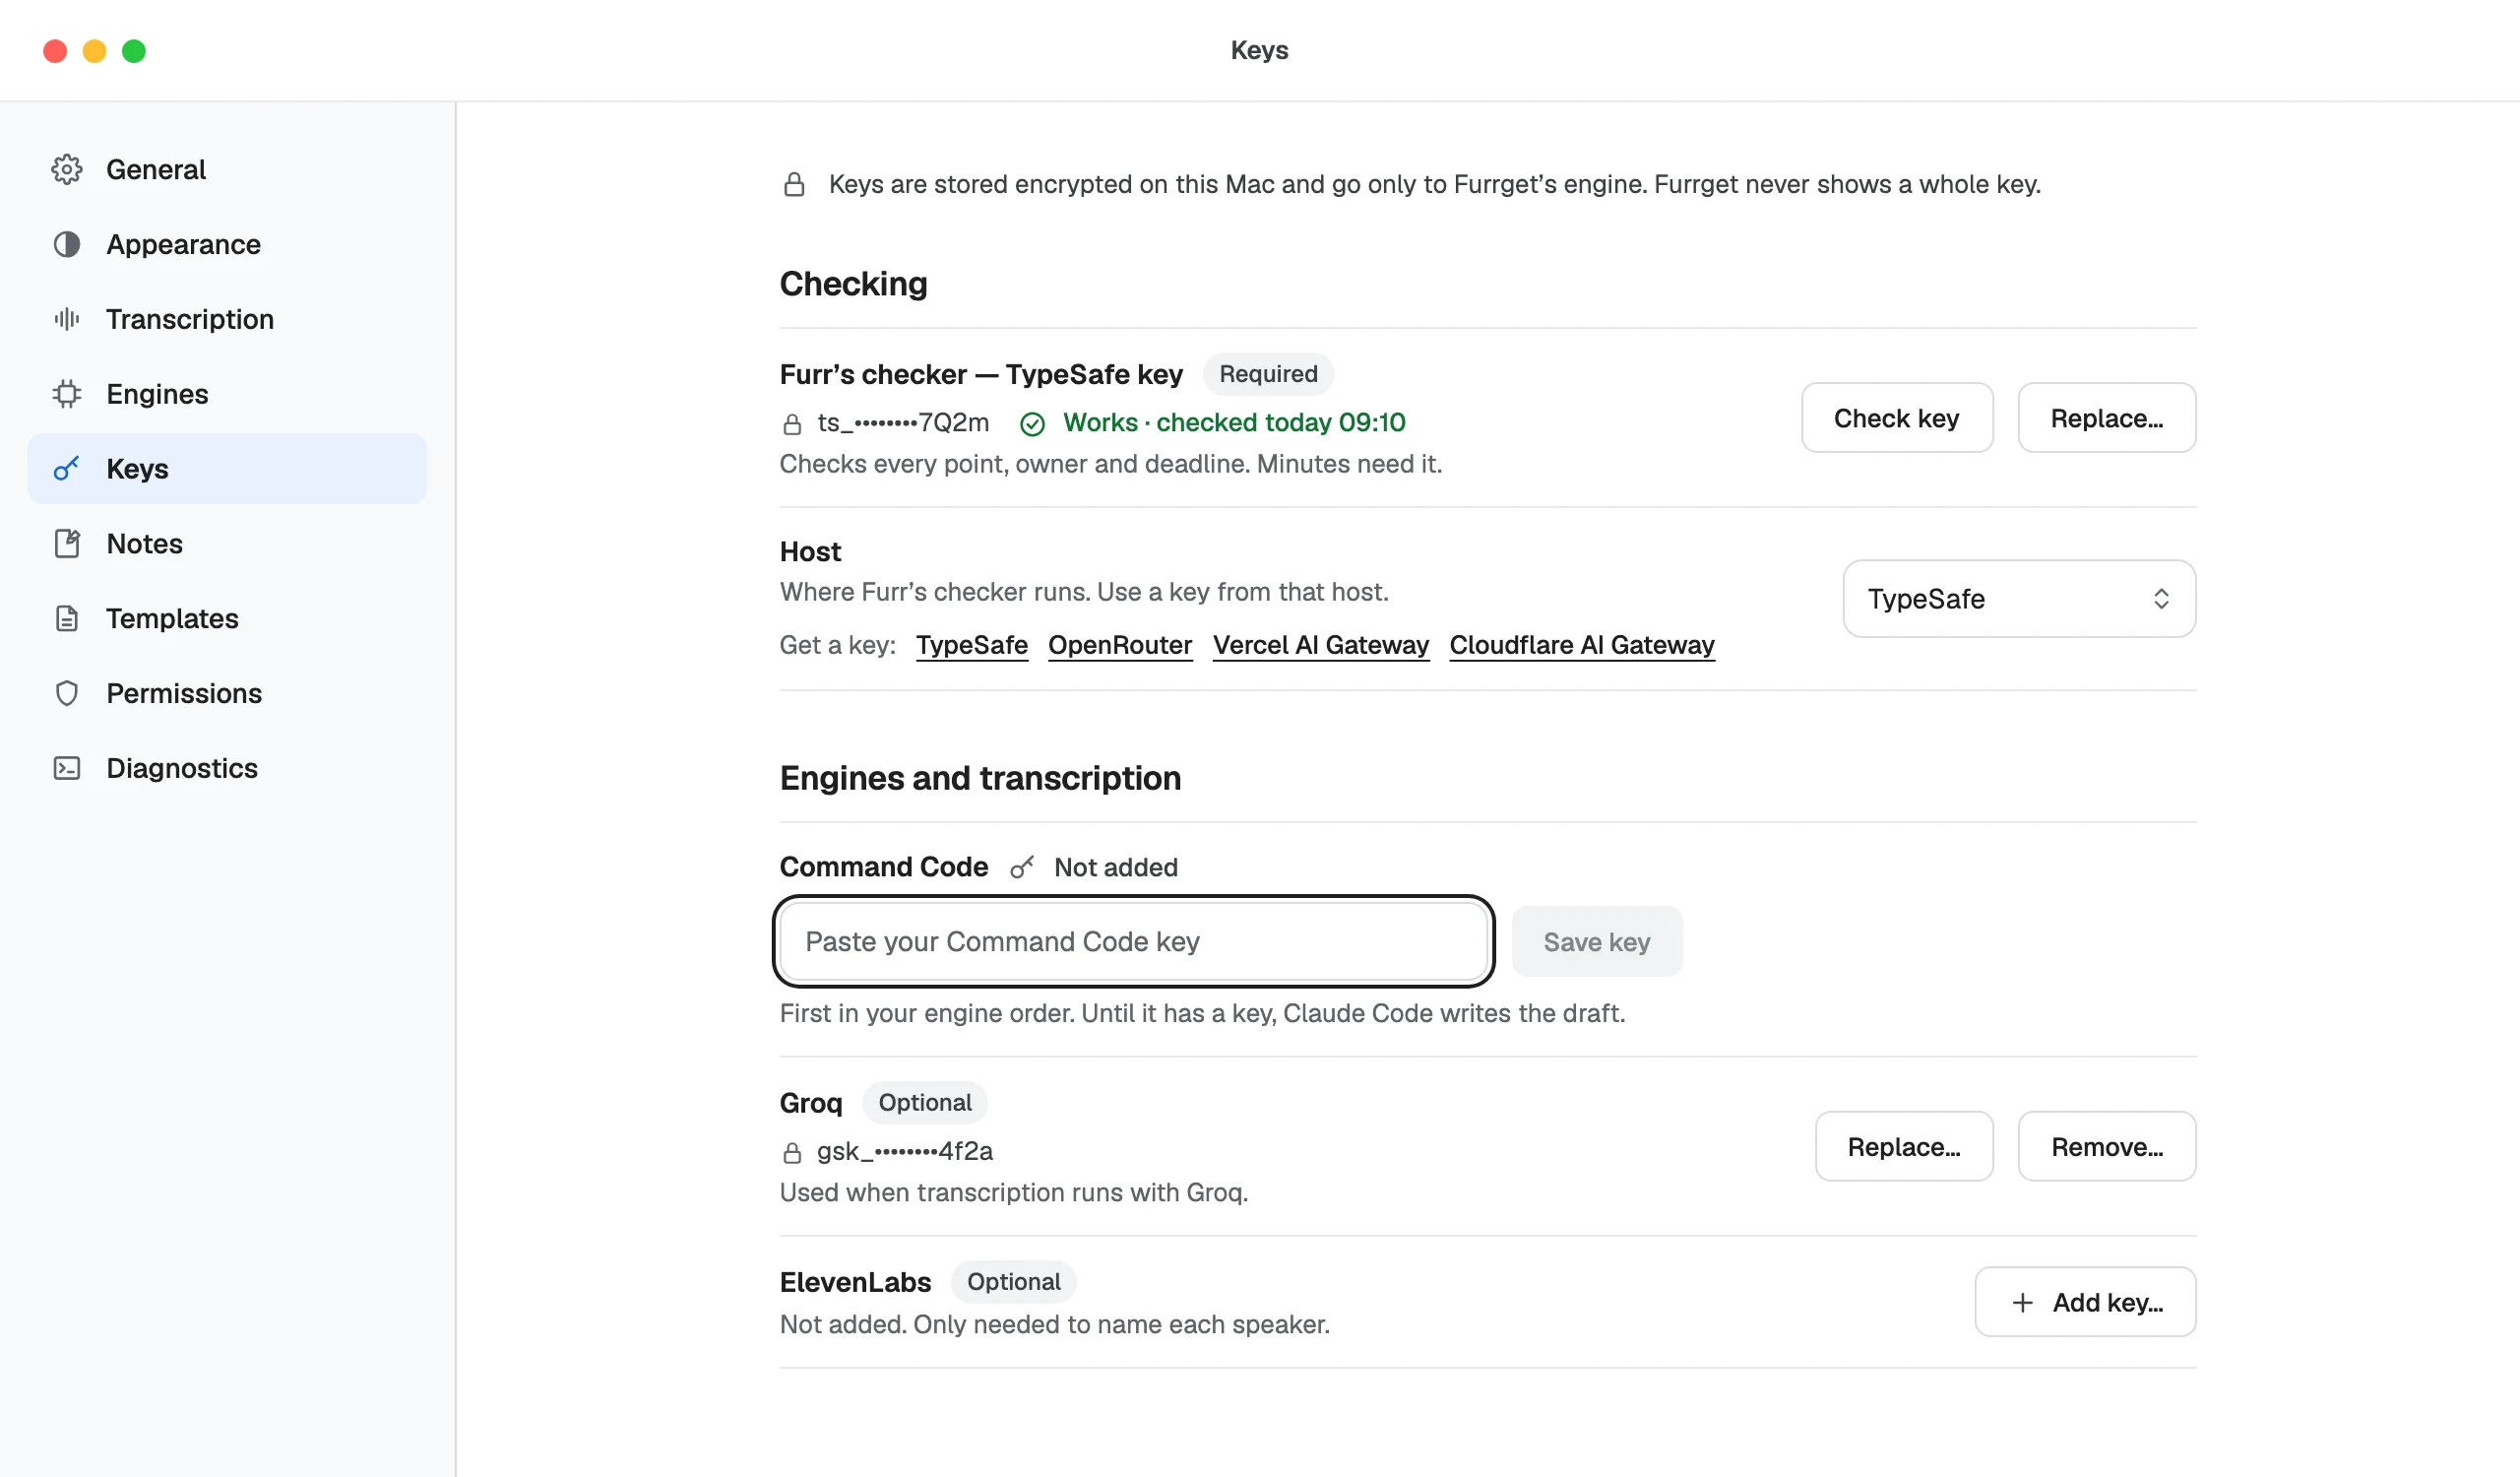Switch to the Appearance section
This screenshot has height=1477, width=2520.
point(227,244)
